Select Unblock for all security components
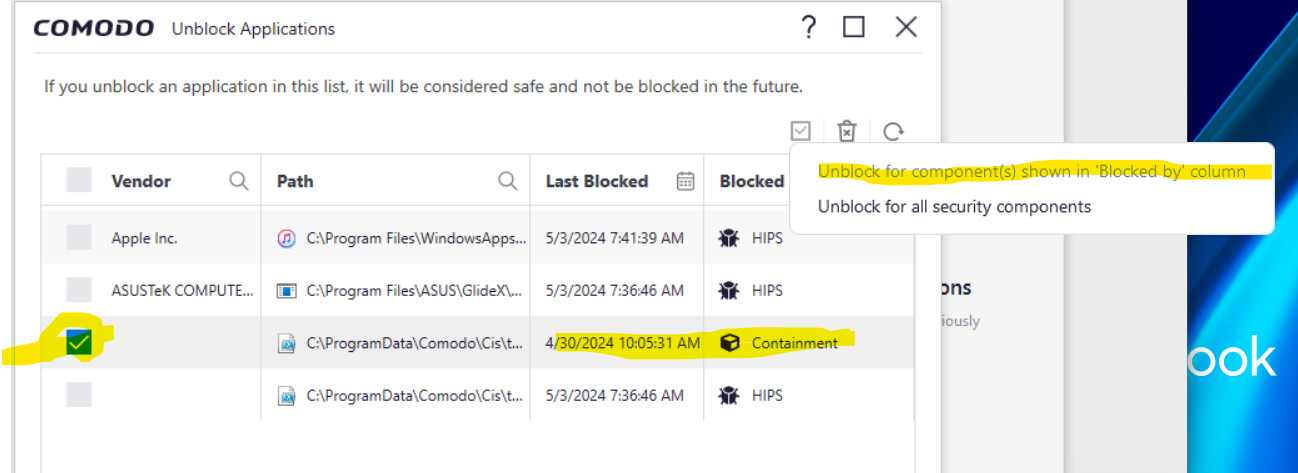Viewport: 1298px width, 473px height. coord(954,207)
